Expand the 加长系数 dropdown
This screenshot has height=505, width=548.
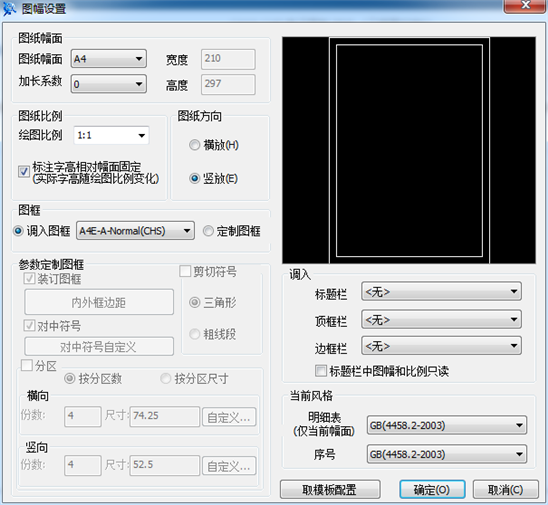[x=109, y=84]
